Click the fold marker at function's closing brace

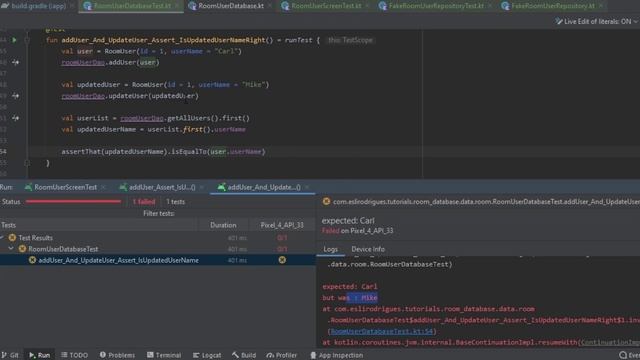click(27, 163)
